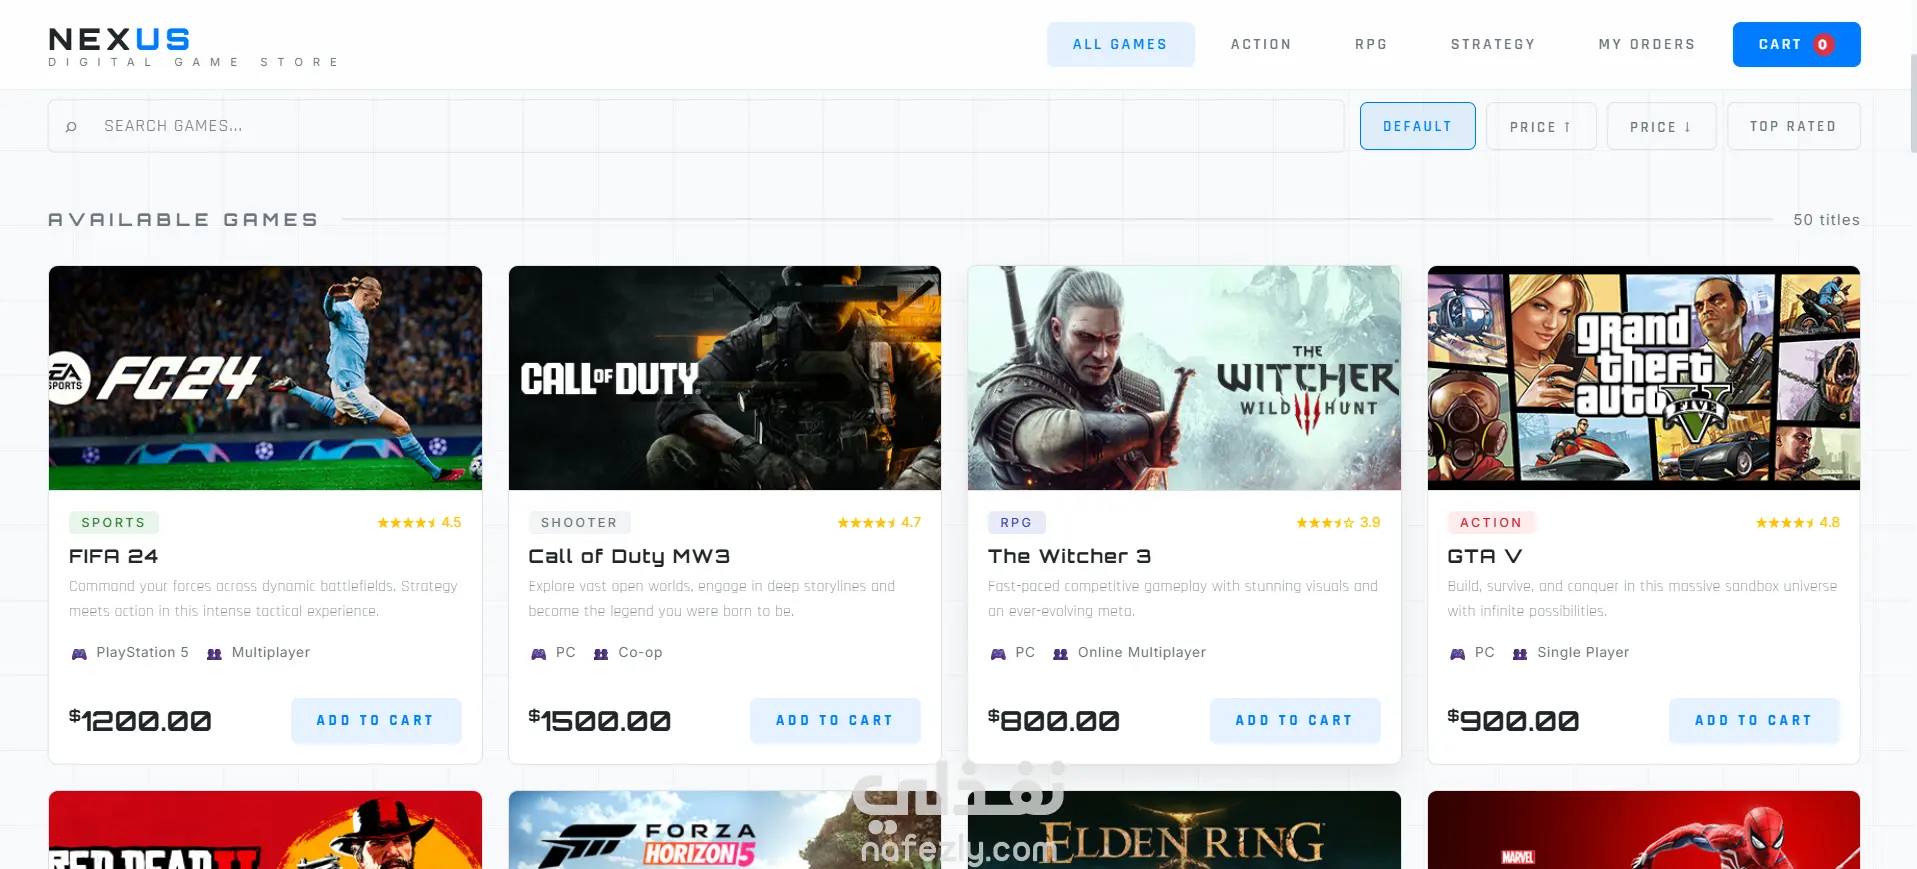Select the Default sort option
This screenshot has width=1917, height=869.
tap(1417, 126)
